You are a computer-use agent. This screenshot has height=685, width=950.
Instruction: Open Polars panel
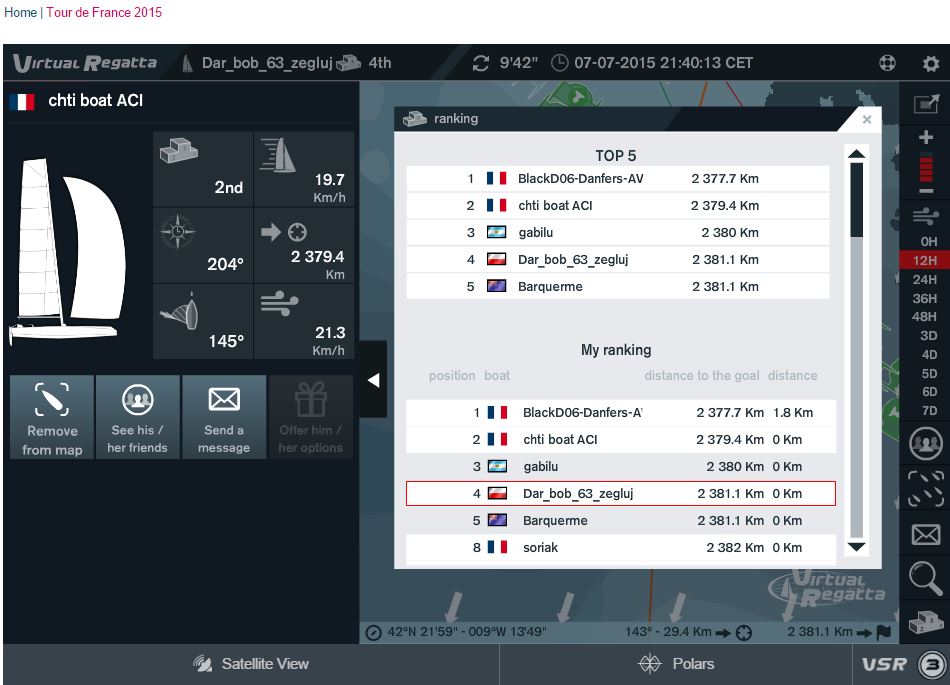point(676,664)
